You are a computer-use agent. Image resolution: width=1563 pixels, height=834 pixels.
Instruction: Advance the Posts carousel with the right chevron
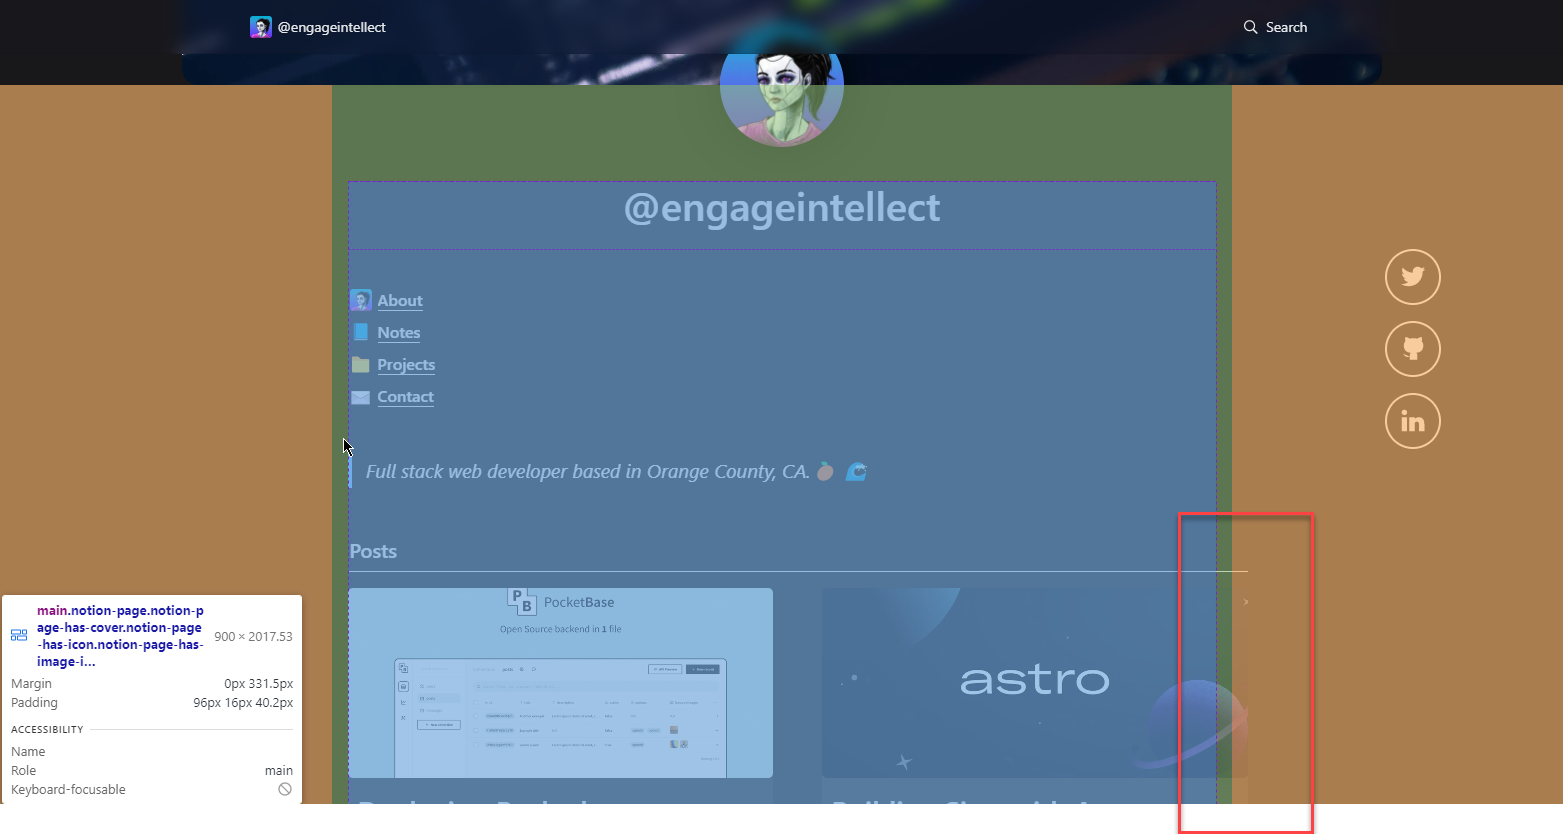pos(1245,601)
